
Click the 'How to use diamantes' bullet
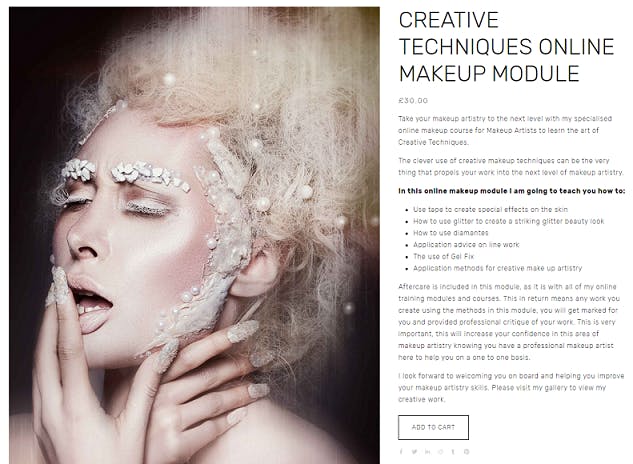tap(451, 233)
